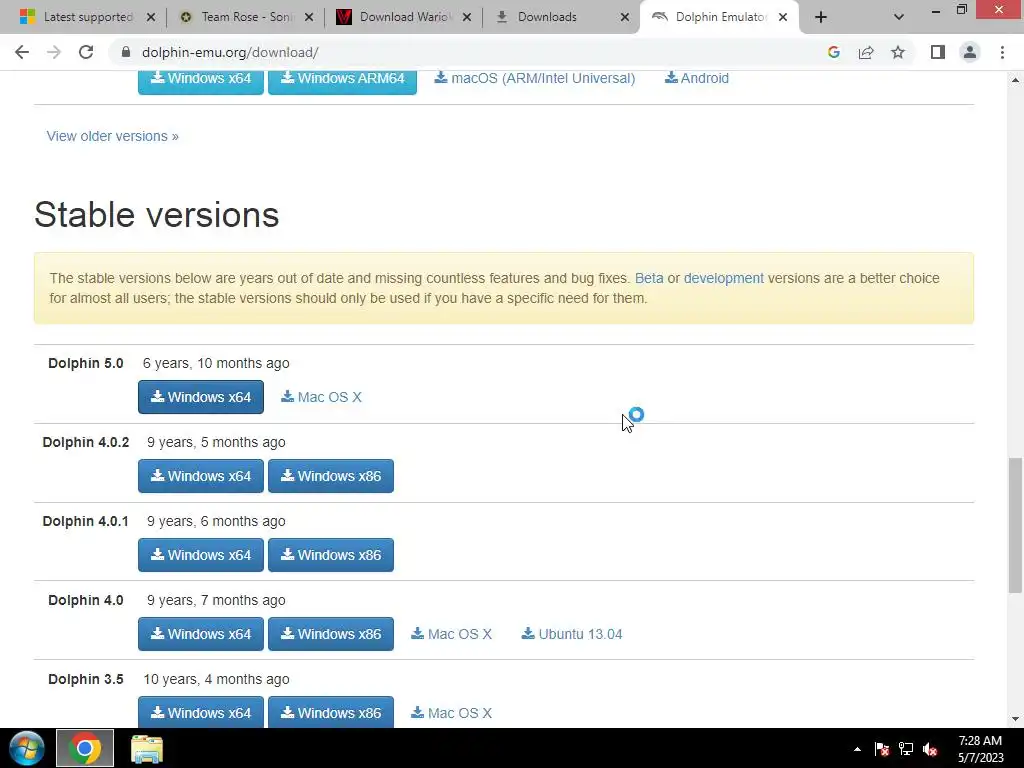
Task: Click the scrollbar up arrow
Action: [1015, 80]
